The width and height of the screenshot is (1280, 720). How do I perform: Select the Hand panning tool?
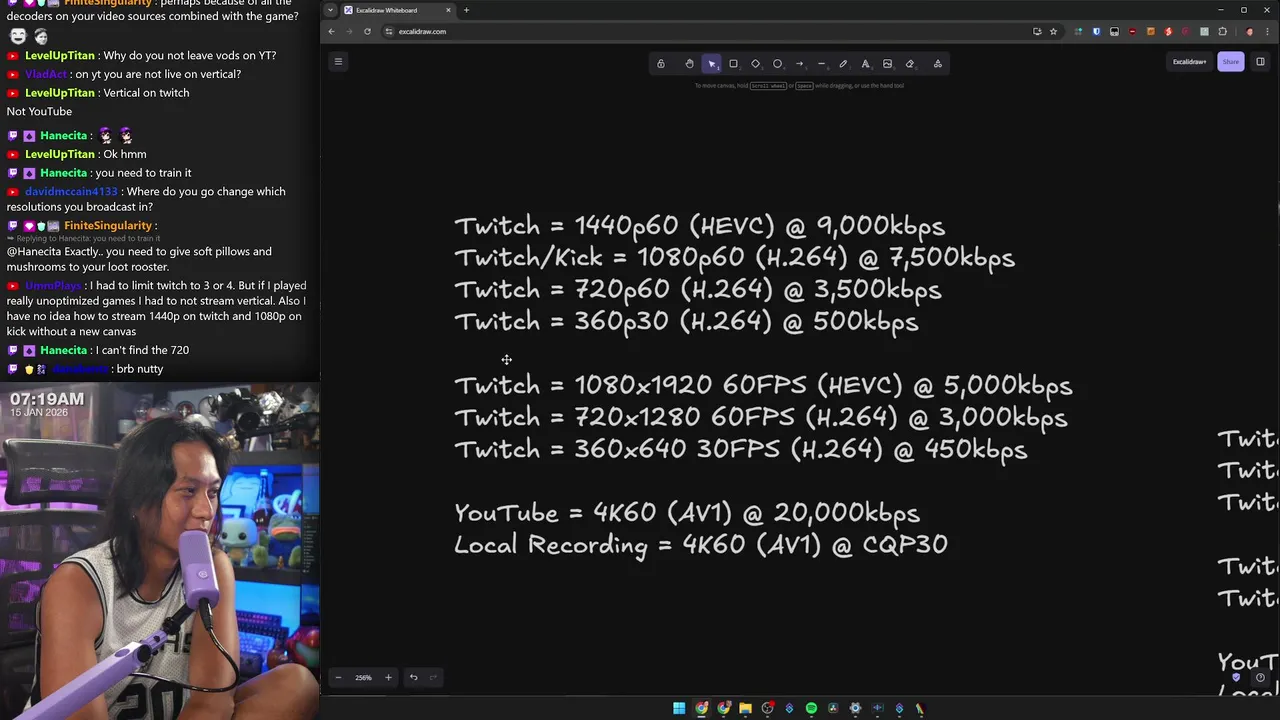pos(689,64)
